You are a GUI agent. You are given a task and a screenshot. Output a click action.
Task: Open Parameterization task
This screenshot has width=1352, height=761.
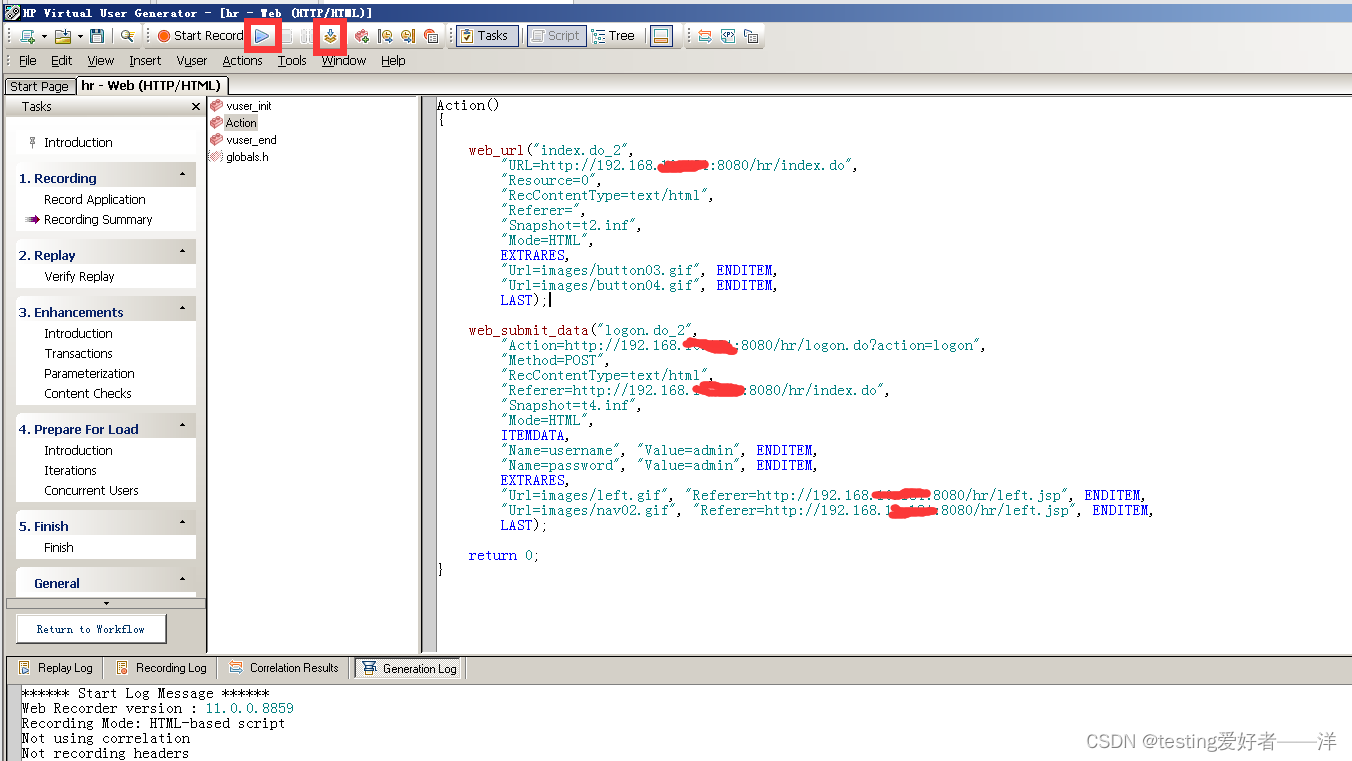pos(89,374)
